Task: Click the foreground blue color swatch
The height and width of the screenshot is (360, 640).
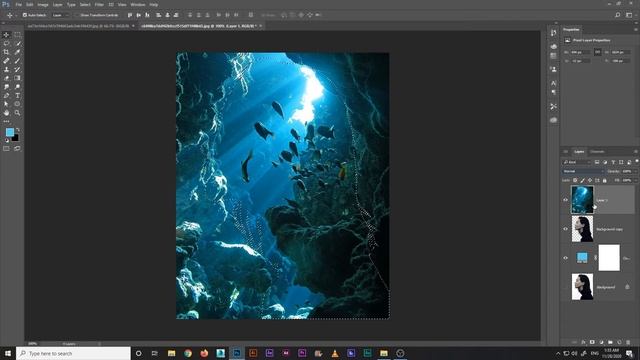Action: point(9,132)
